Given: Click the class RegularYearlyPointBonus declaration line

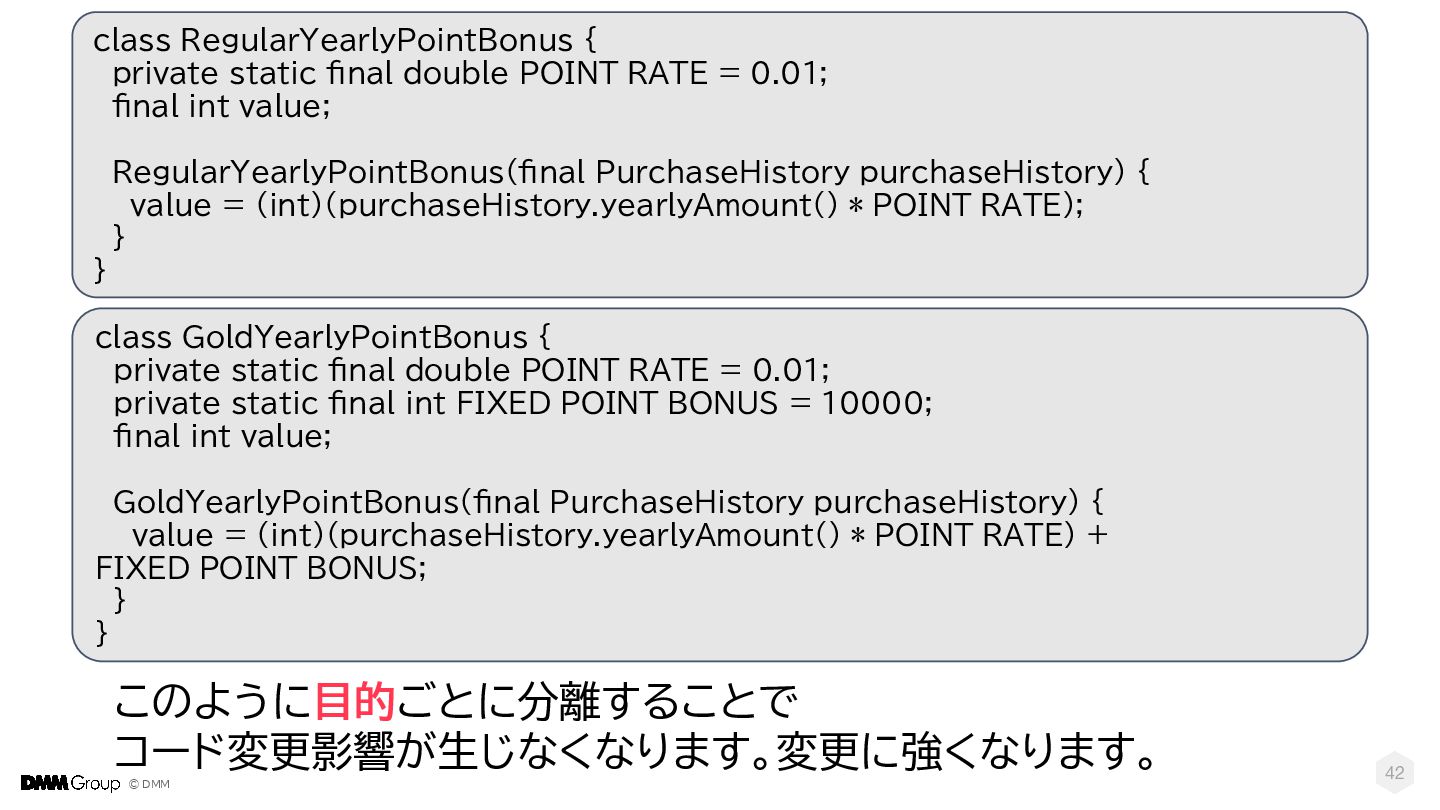Looking at the screenshot, I should [x=344, y=40].
